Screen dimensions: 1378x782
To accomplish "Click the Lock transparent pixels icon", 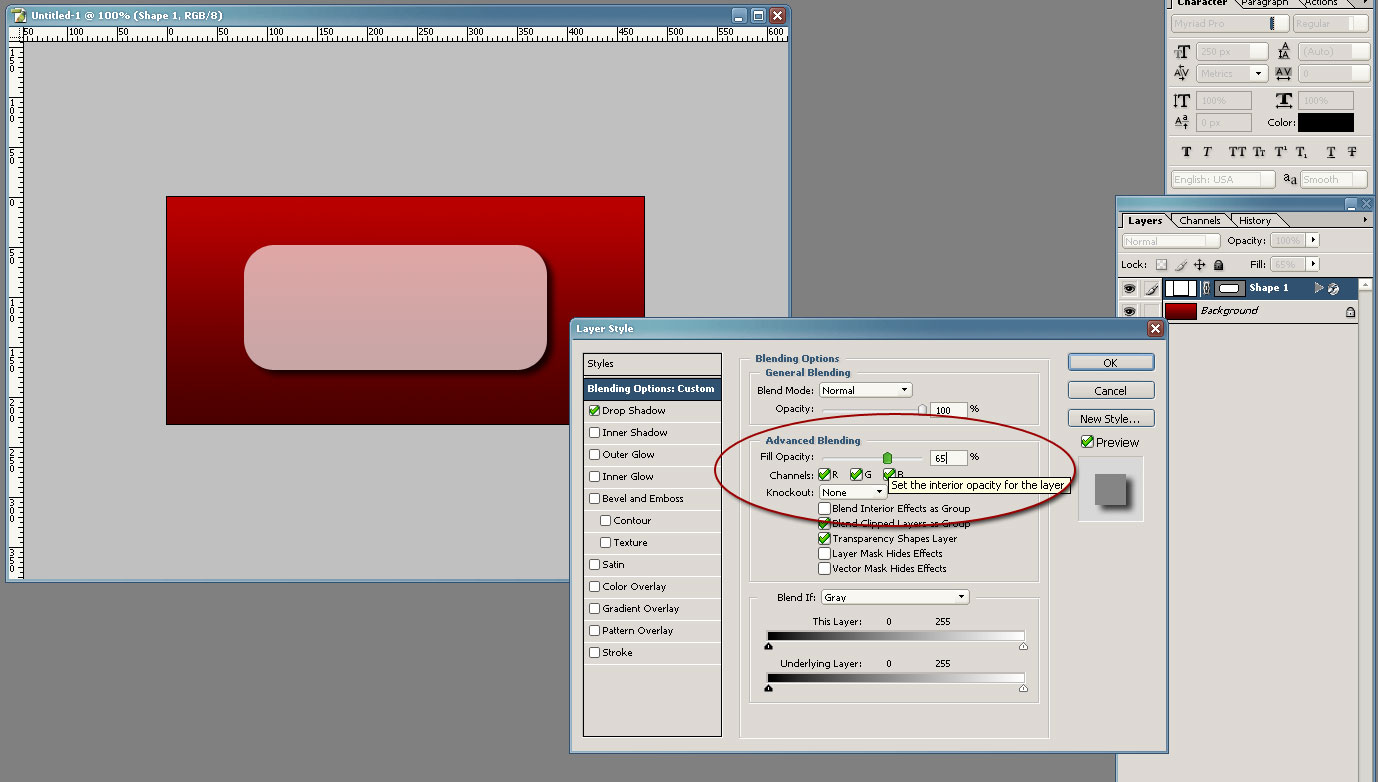I will click(1162, 264).
